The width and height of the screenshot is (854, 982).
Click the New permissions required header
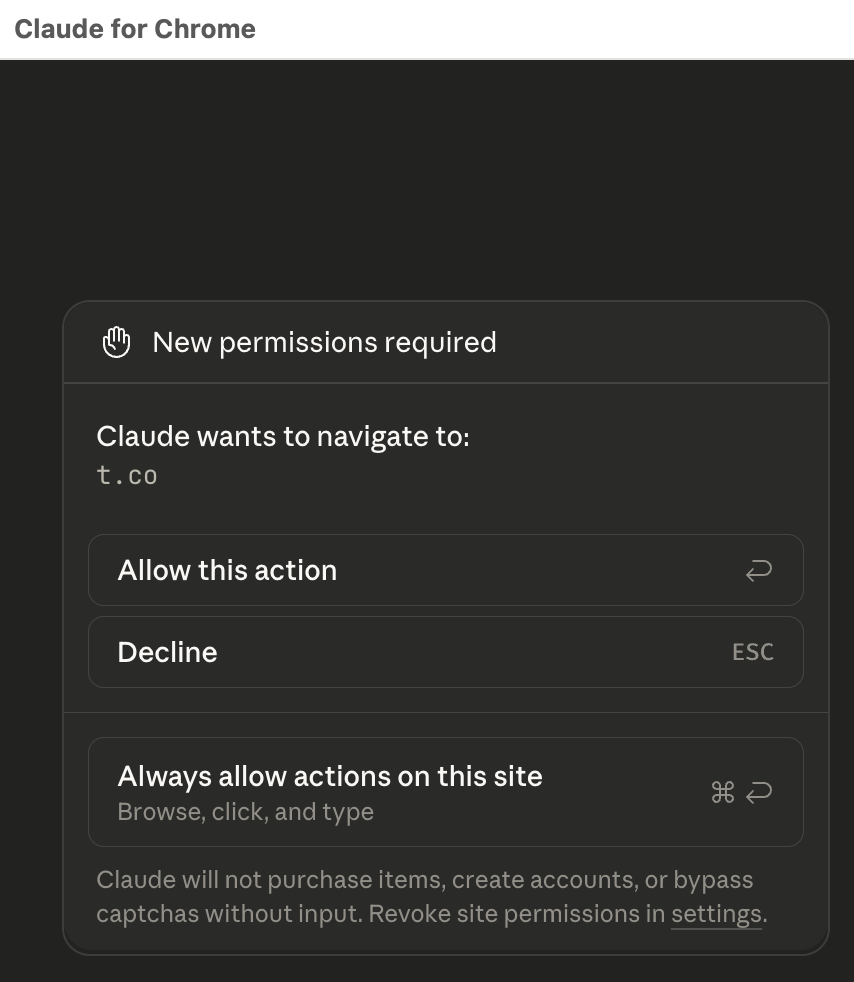point(324,342)
